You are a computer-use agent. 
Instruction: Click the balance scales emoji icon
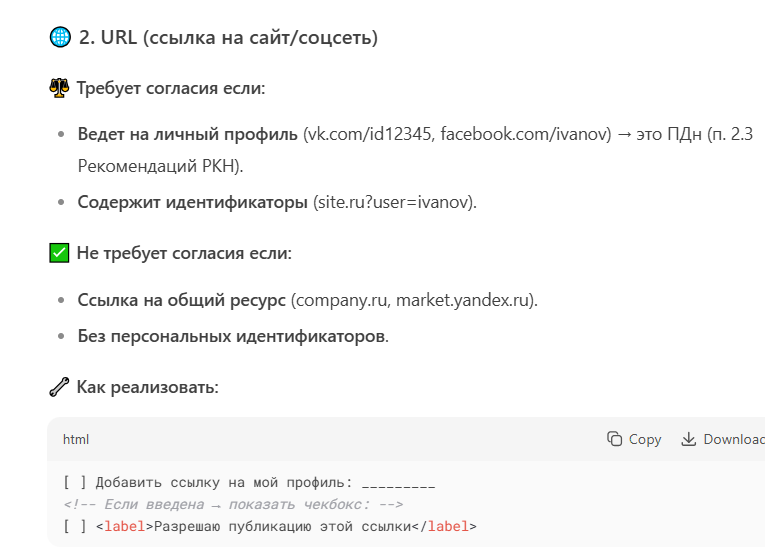coord(59,88)
